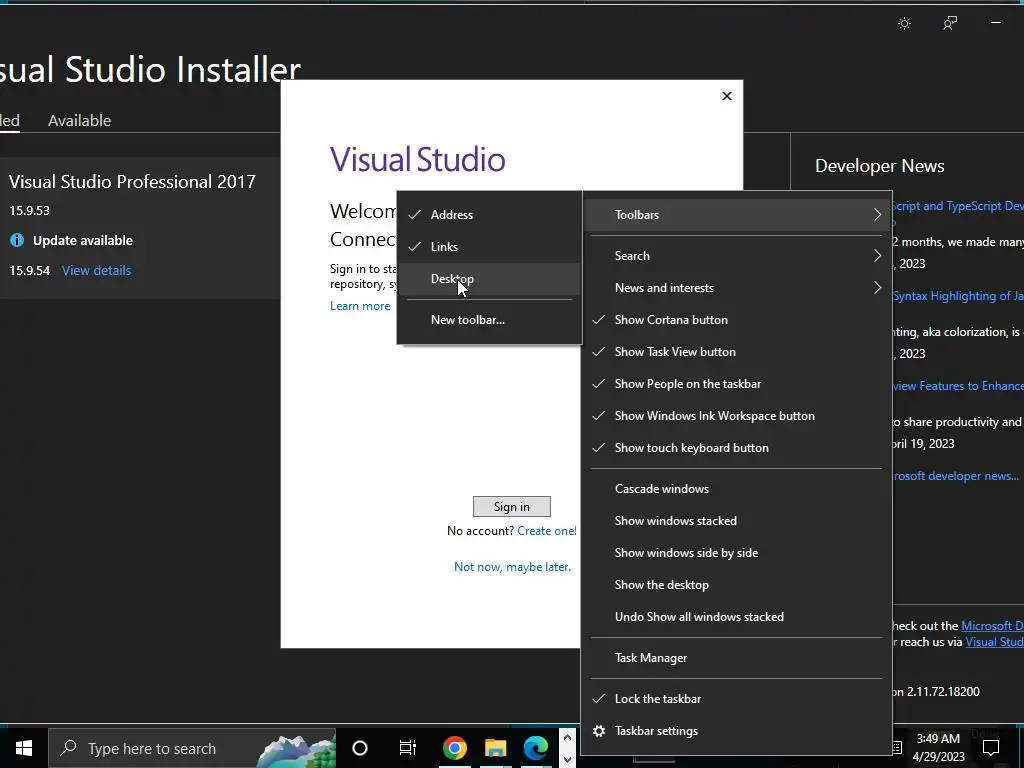Open Taskbar settings
This screenshot has height=768, width=1024.
737,731
